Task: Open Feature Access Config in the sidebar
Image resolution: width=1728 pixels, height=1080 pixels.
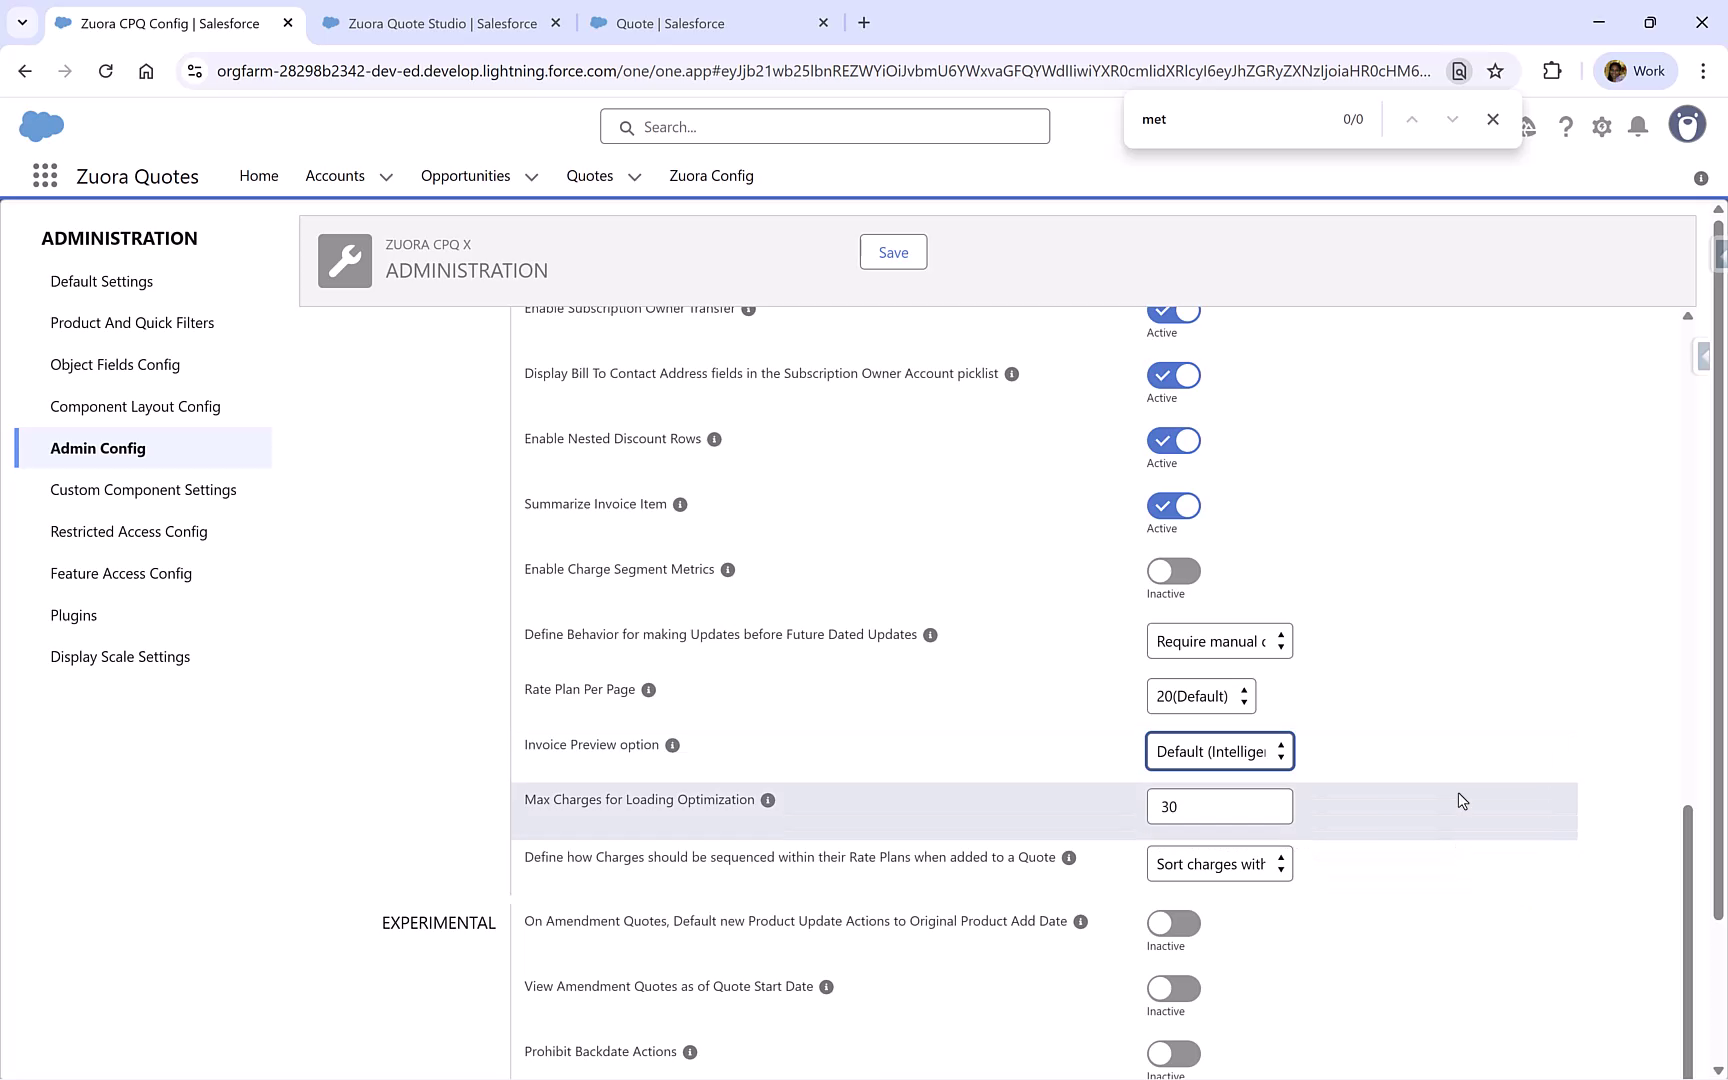Action: tap(121, 573)
